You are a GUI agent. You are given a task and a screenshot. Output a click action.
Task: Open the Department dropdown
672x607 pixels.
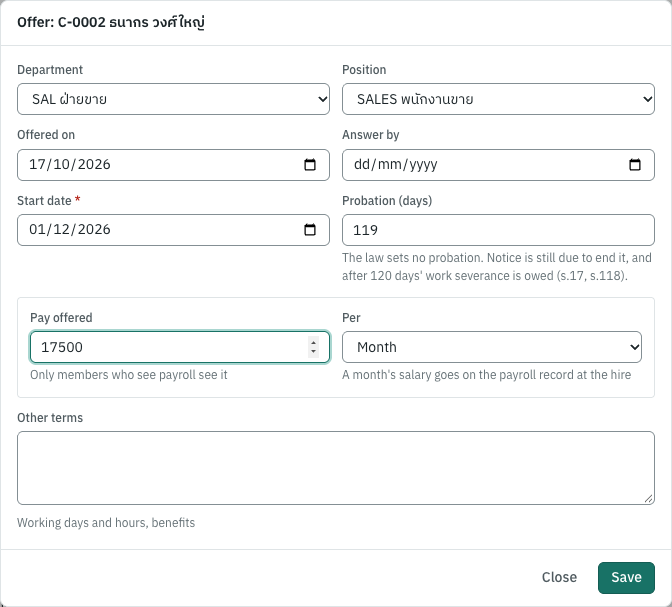pos(173,99)
